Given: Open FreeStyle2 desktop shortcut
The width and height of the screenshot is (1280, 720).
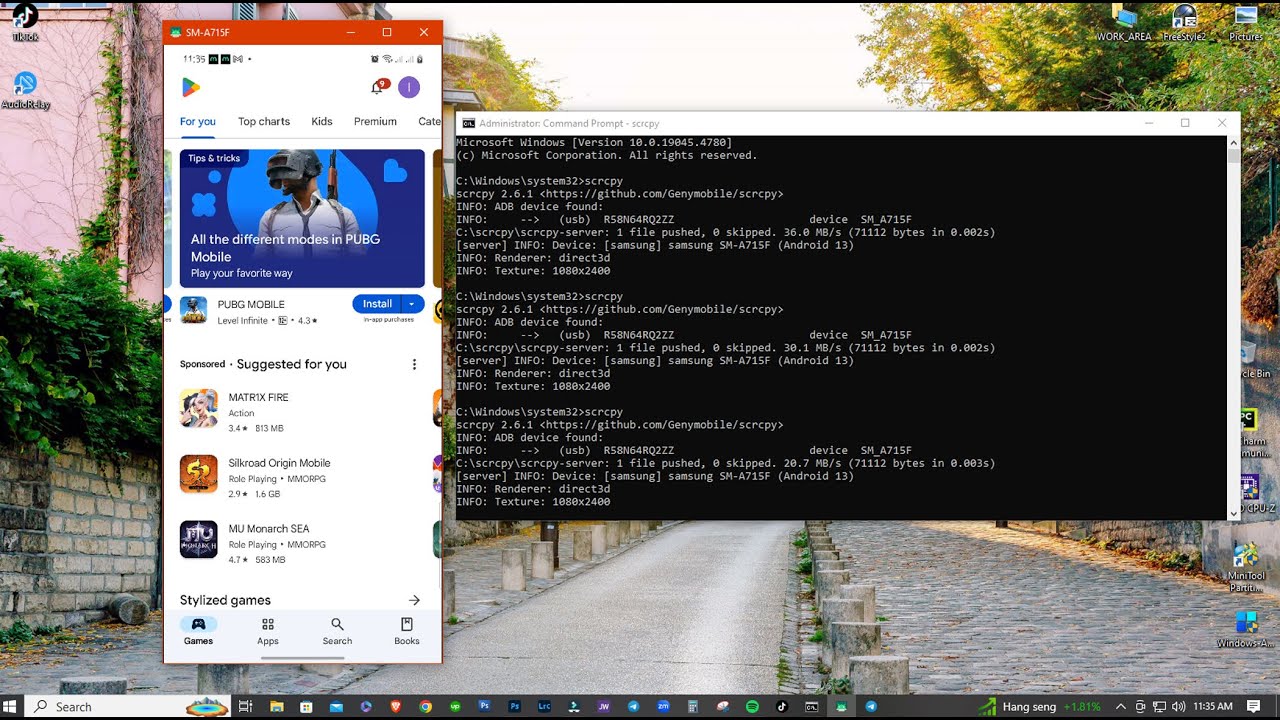Looking at the screenshot, I should pyautogui.click(x=1184, y=23).
